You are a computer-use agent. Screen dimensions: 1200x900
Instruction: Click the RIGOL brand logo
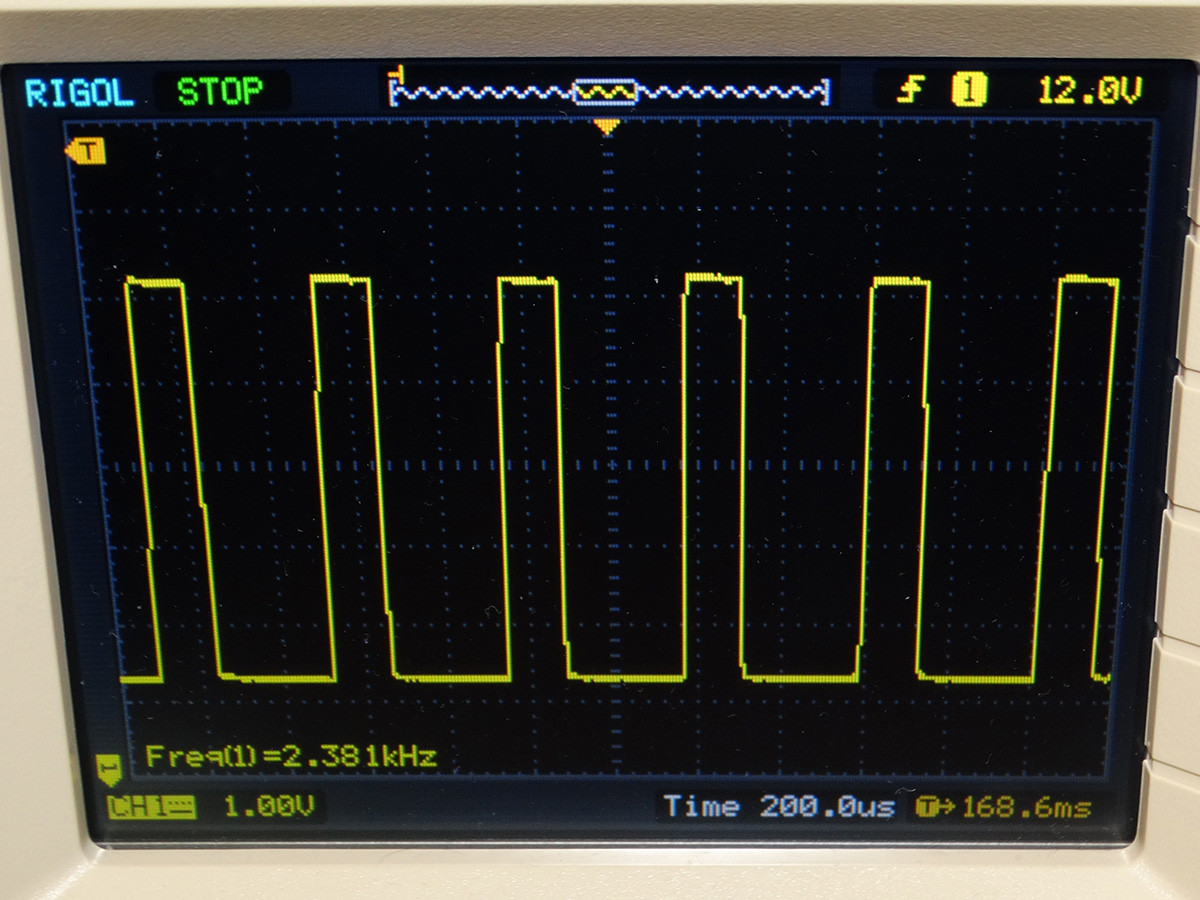click(78, 93)
